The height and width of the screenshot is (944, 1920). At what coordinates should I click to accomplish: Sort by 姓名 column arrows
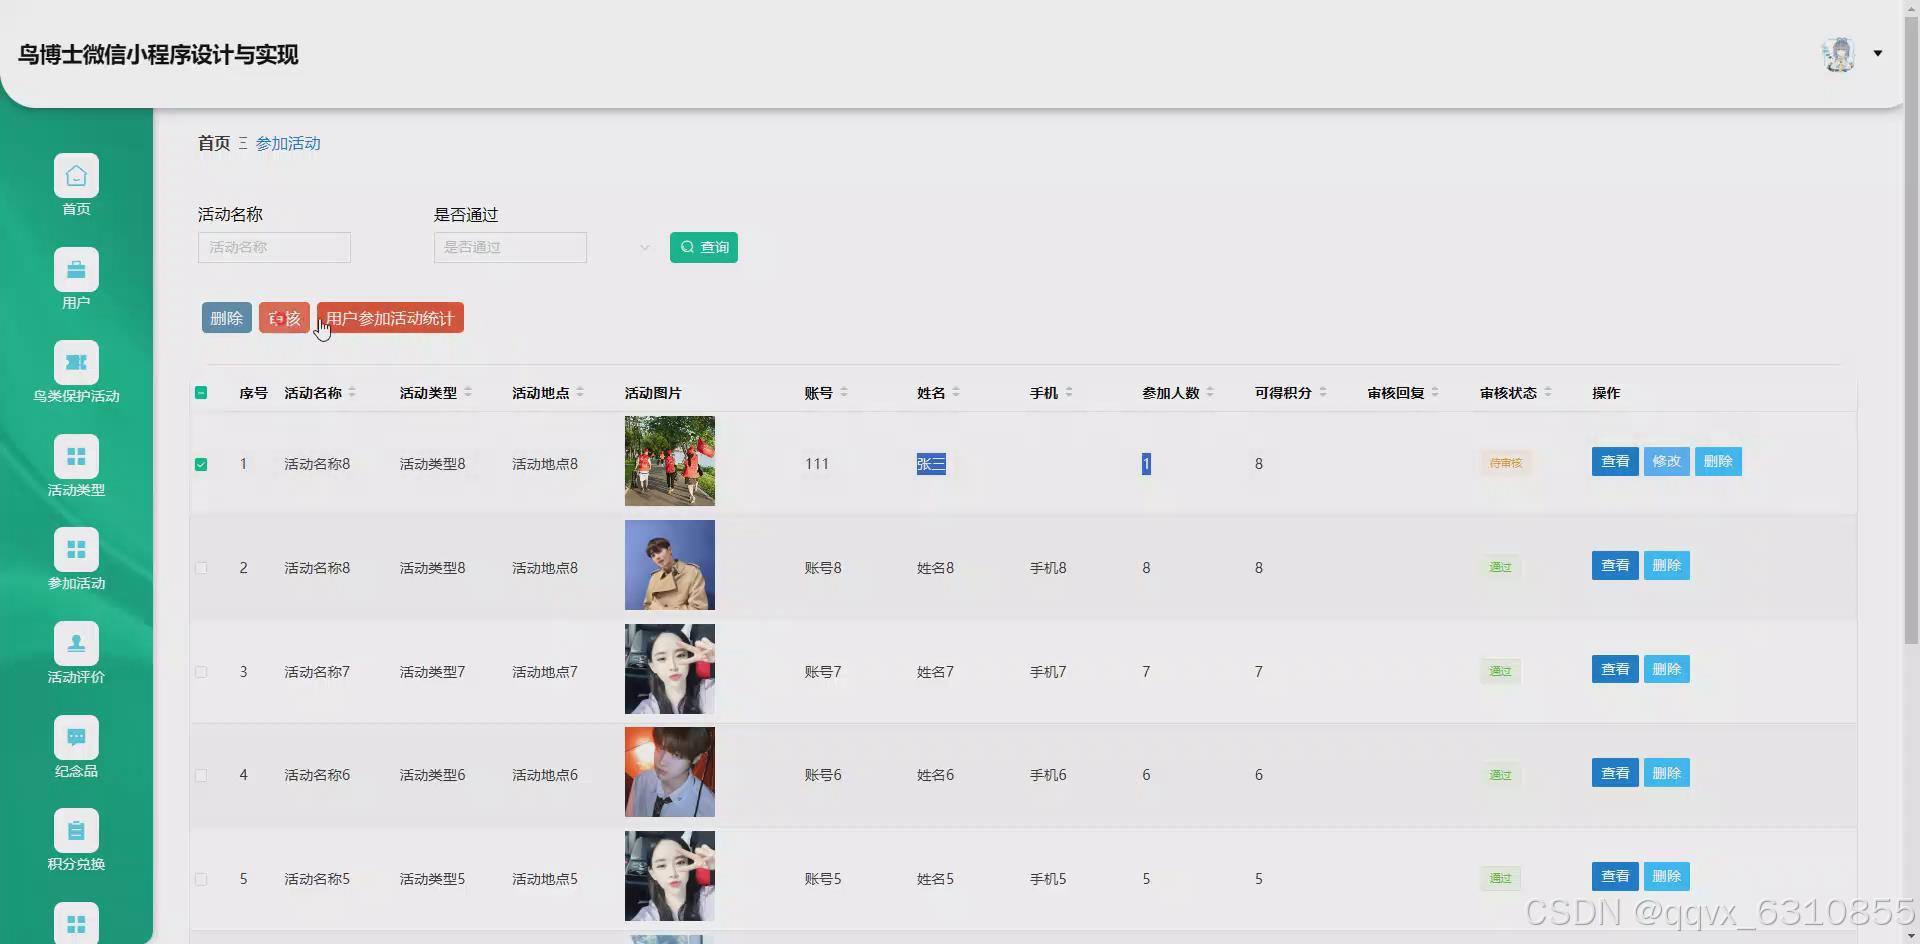coord(956,393)
